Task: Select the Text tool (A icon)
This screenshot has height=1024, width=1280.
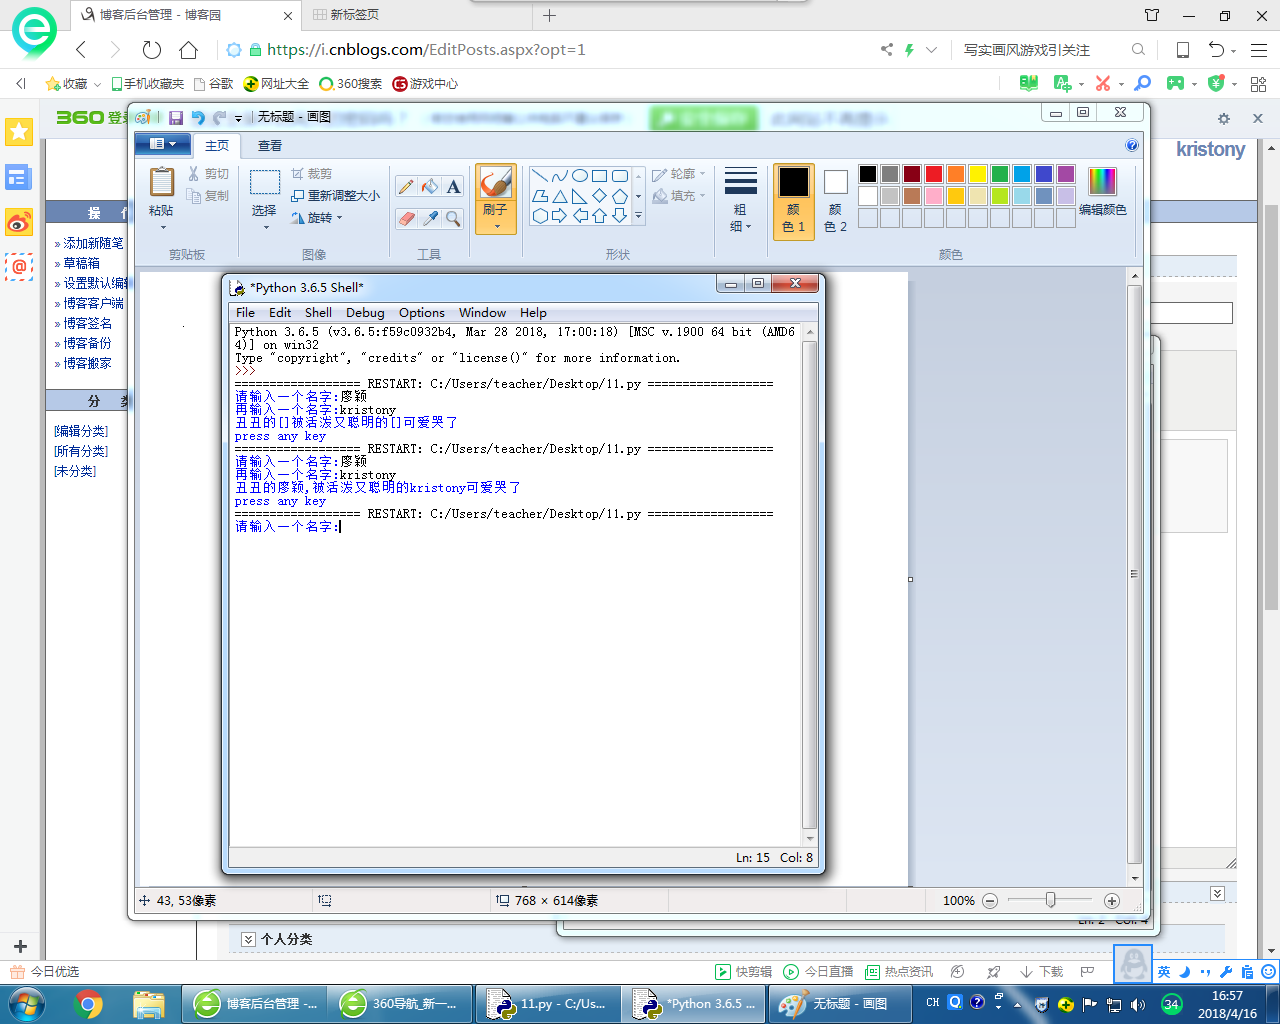Action: (x=454, y=187)
